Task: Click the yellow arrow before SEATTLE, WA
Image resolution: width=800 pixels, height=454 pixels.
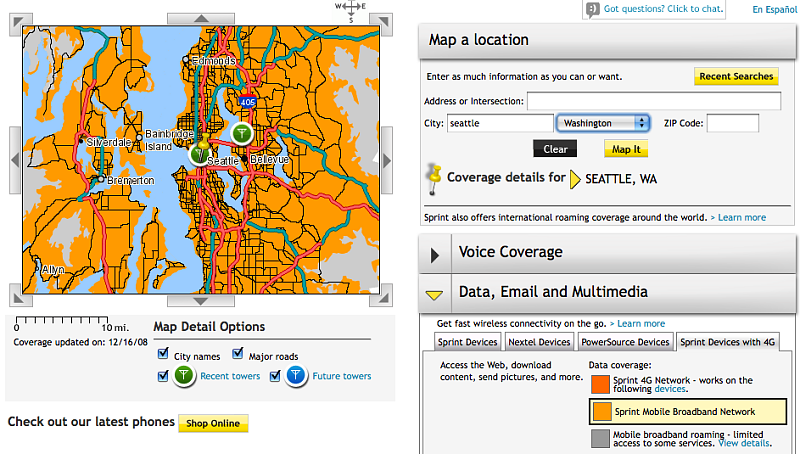Action: 575,179
